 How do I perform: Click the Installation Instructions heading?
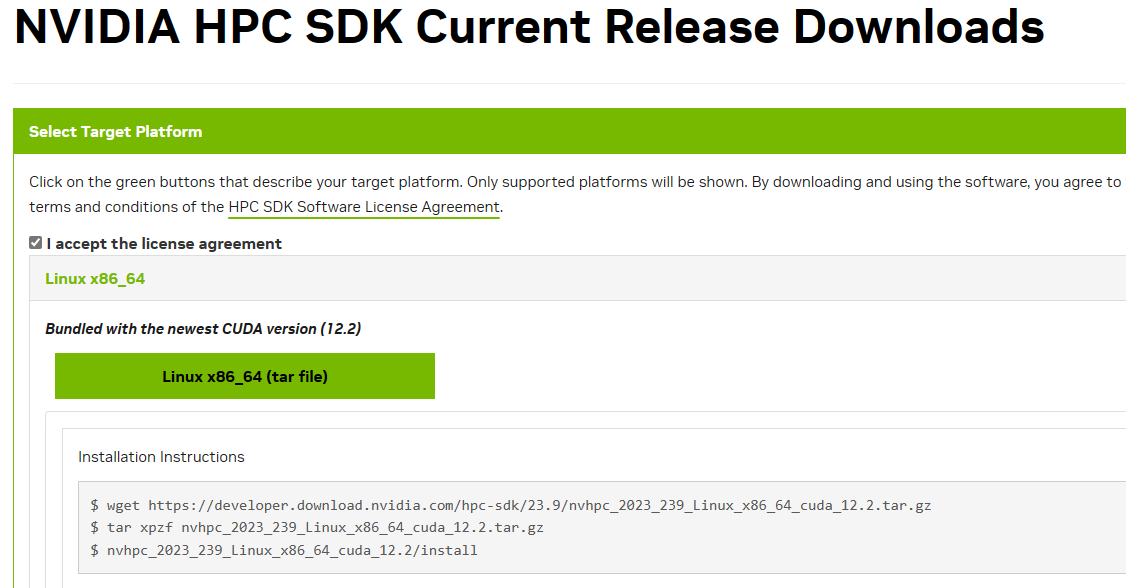[161, 457]
